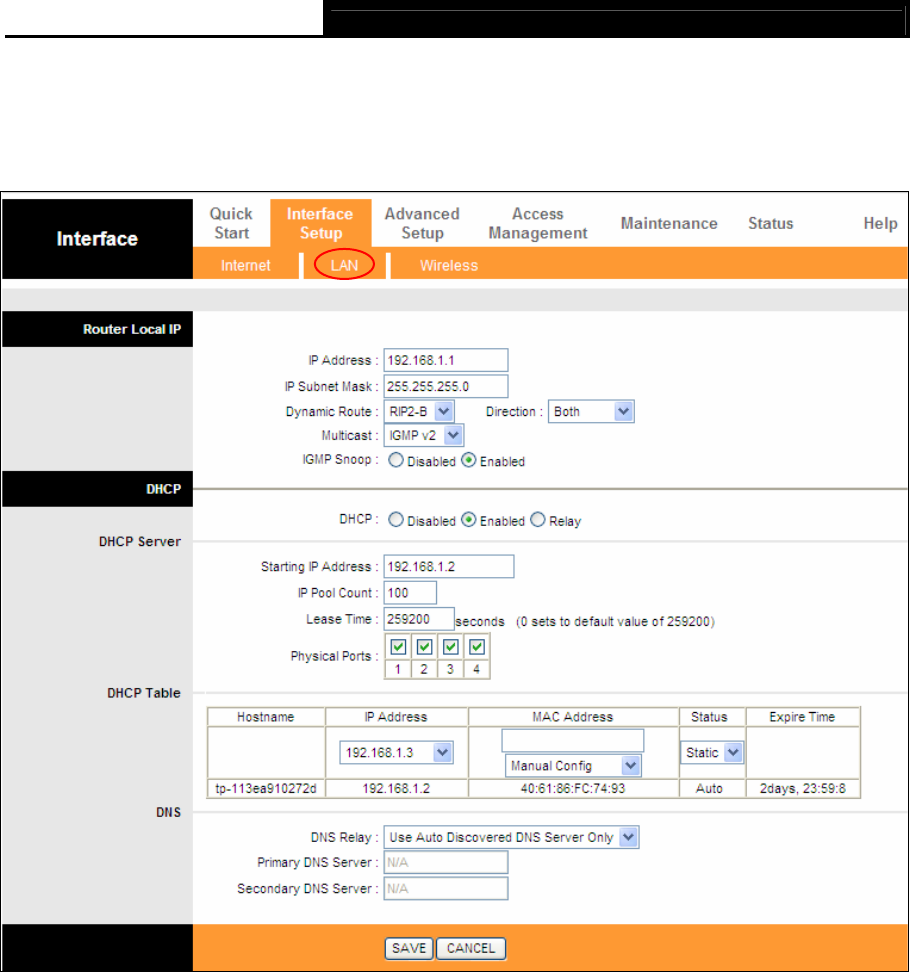Open the DNS Relay dropdown

pos(511,837)
